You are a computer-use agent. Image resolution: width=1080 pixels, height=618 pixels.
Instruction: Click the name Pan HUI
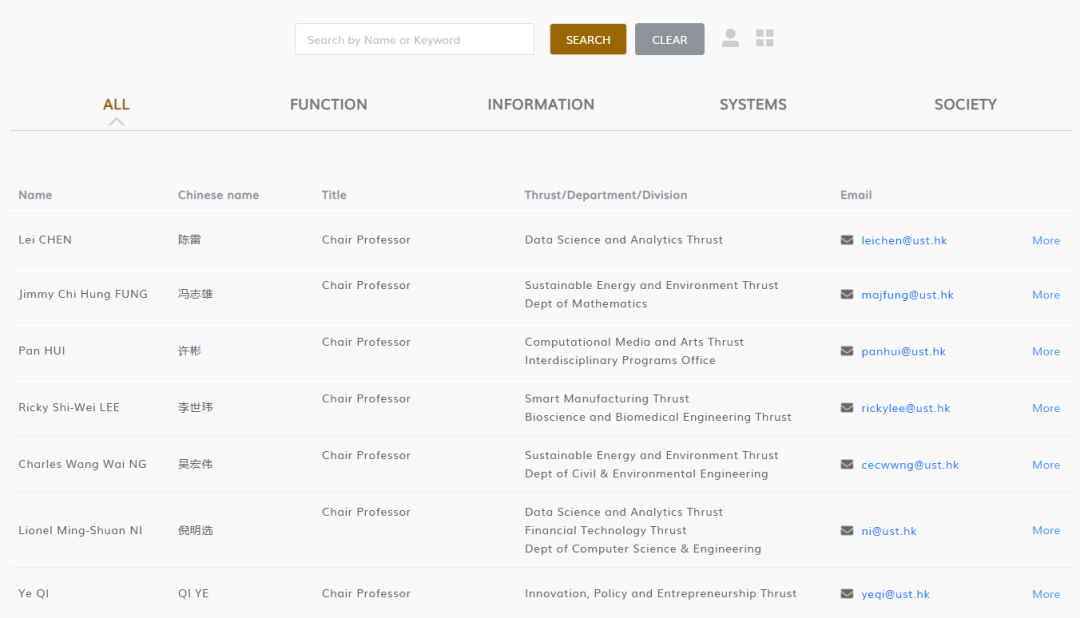pyautogui.click(x=41, y=350)
